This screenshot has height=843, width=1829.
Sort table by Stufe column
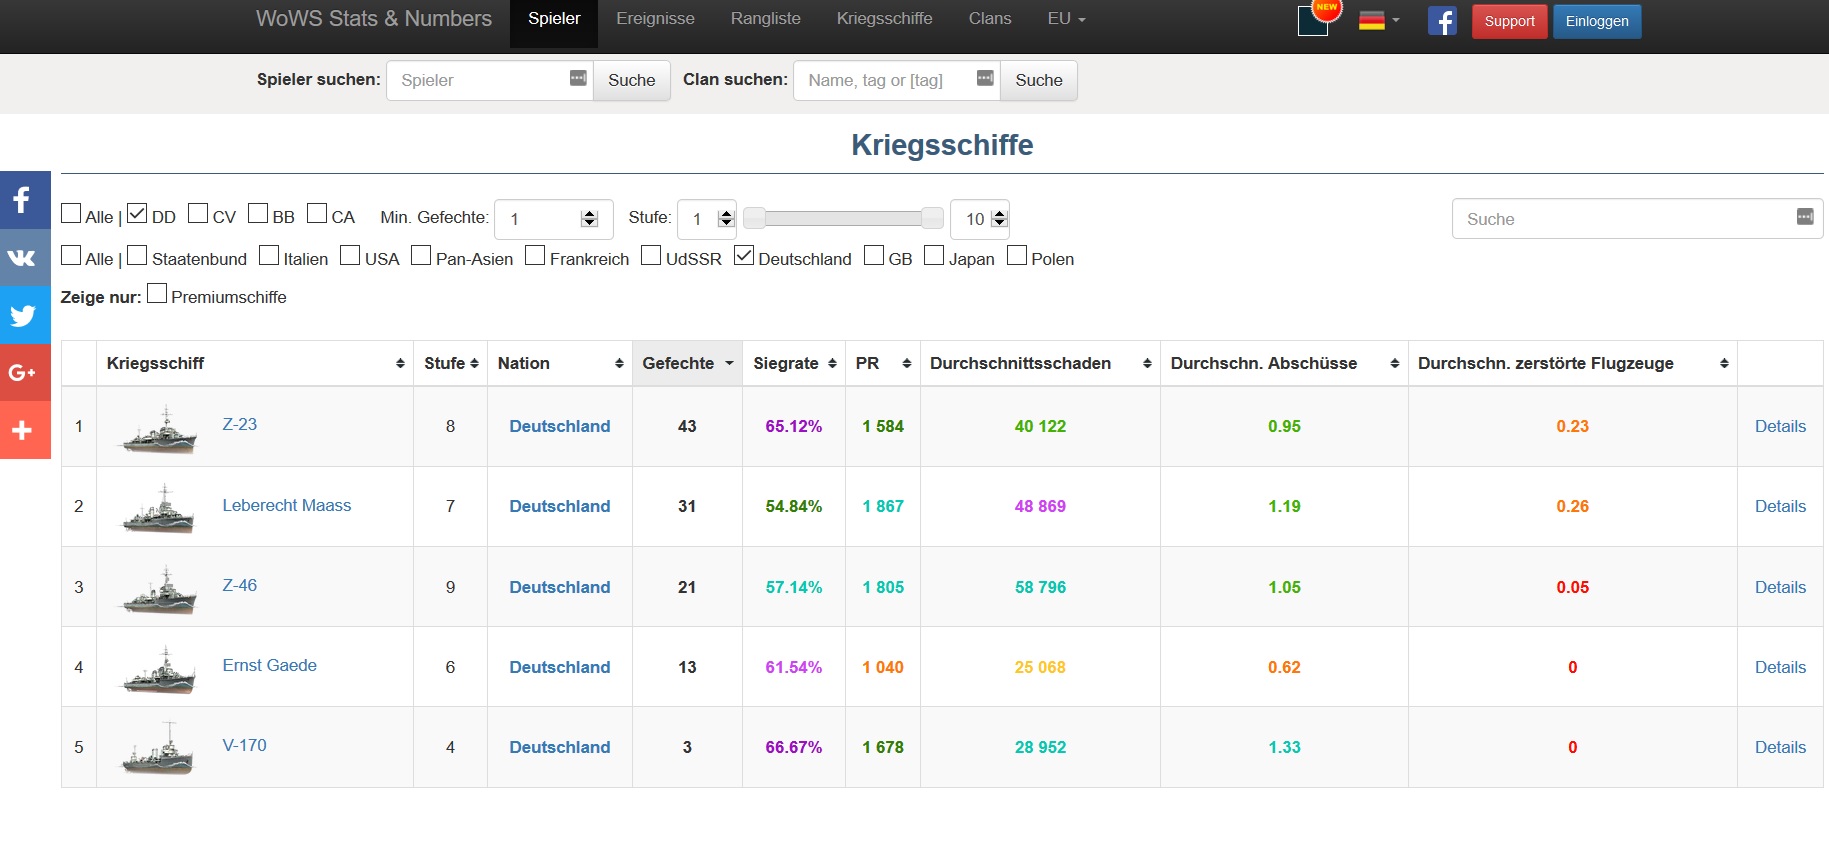(450, 363)
